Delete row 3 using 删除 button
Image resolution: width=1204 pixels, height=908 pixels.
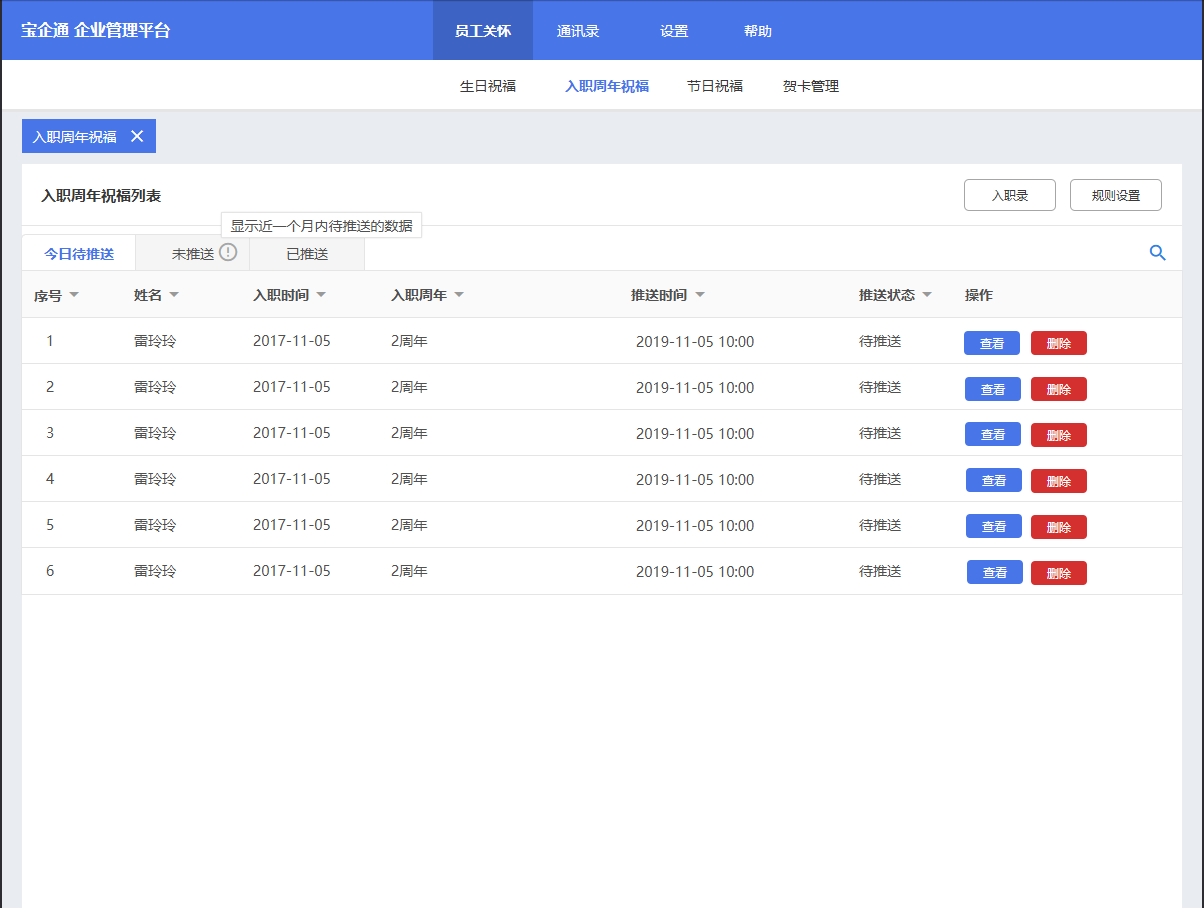click(x=1058, y=435)
